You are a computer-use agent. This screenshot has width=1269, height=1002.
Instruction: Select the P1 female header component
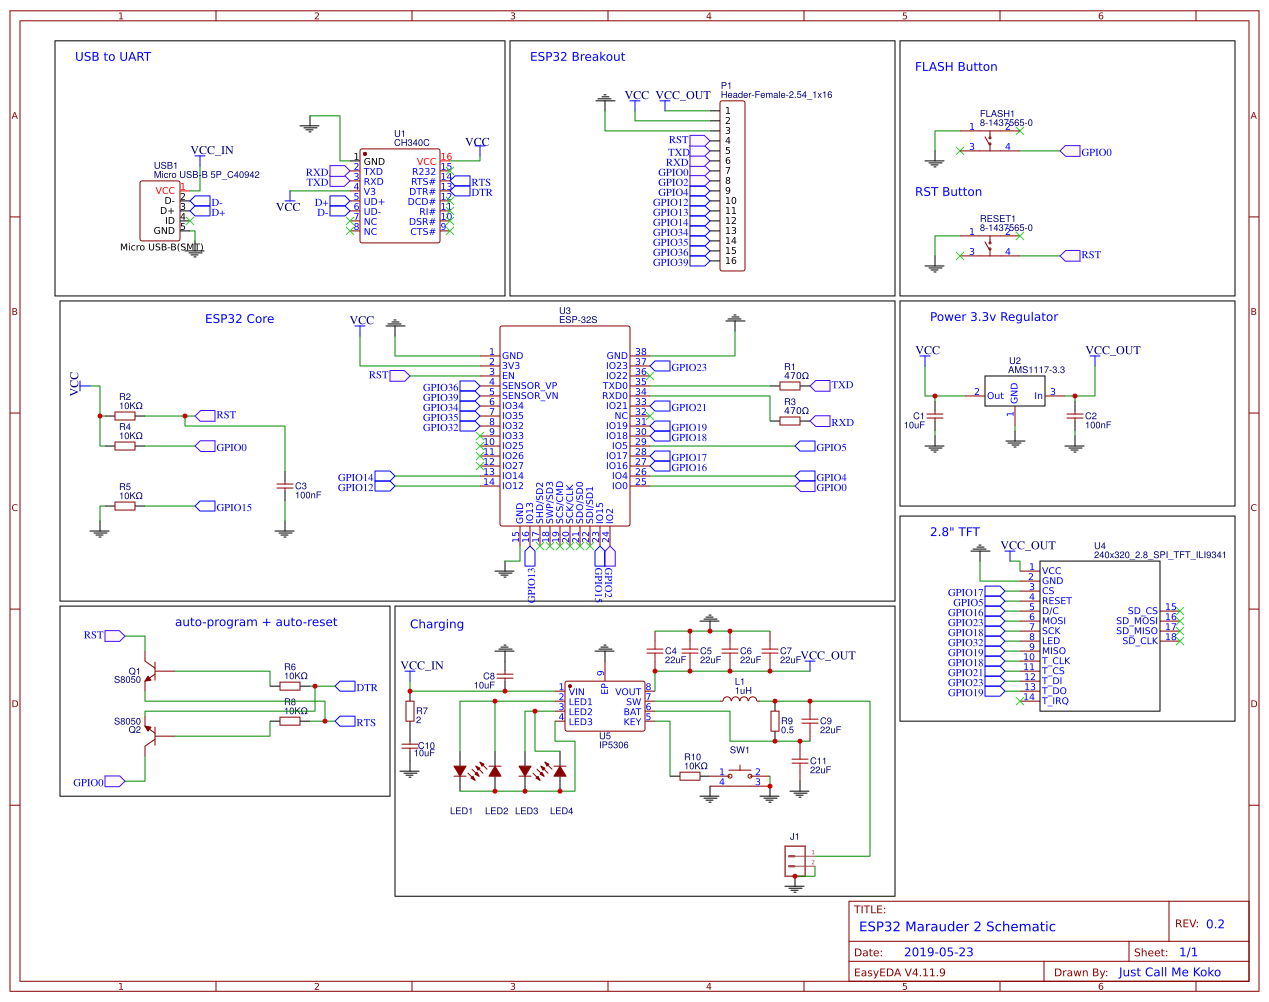(733, 186)
